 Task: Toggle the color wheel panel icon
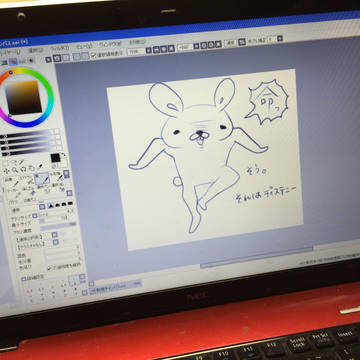(x=13, y=61)
